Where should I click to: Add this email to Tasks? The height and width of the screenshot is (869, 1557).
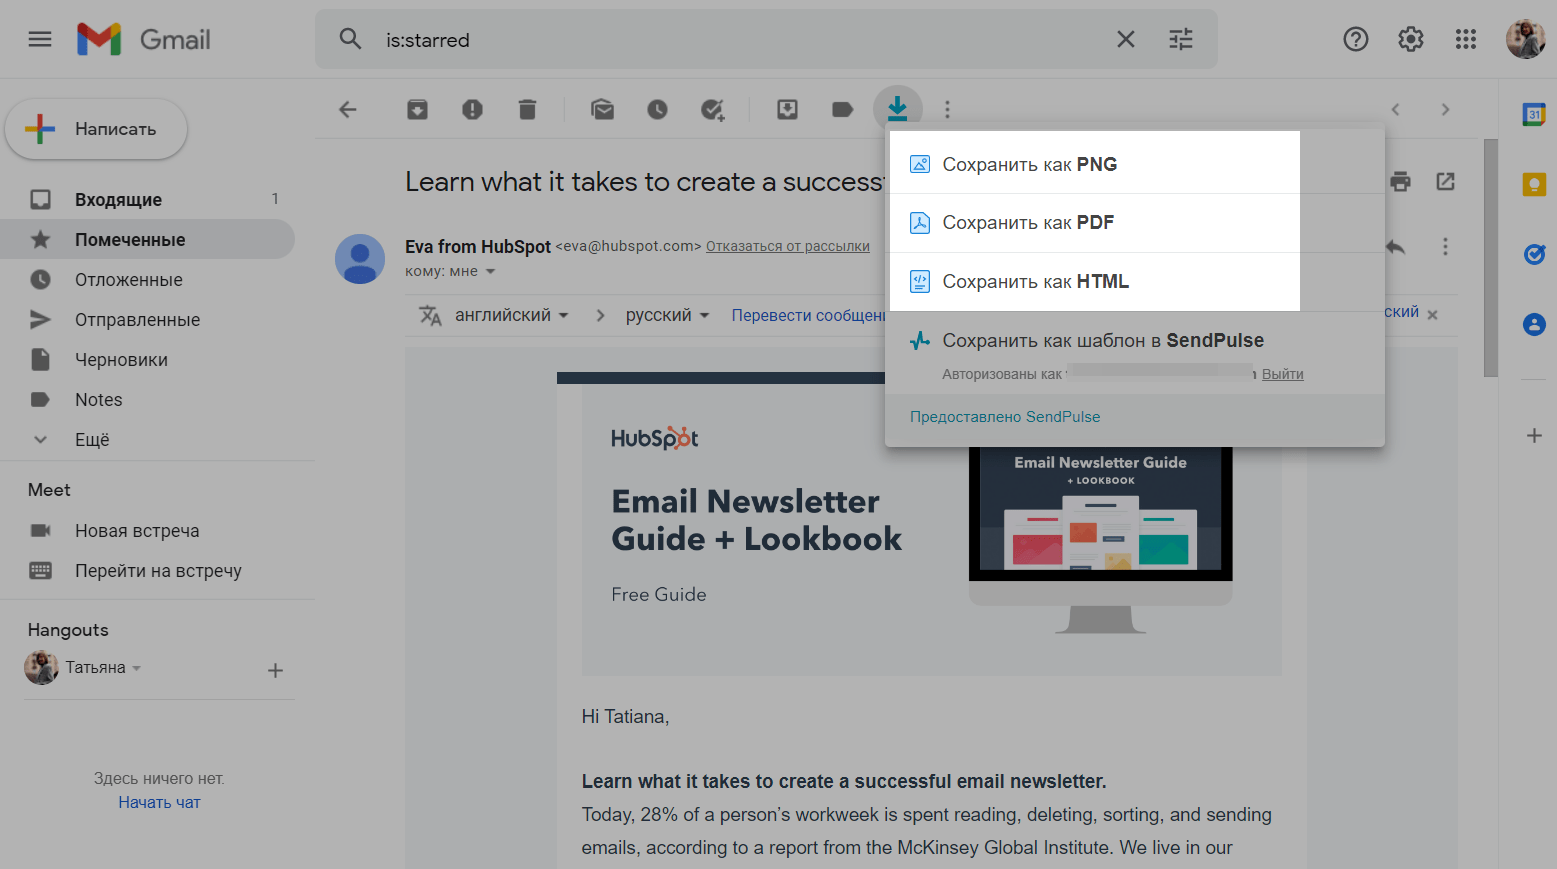[x=713, y=109]
